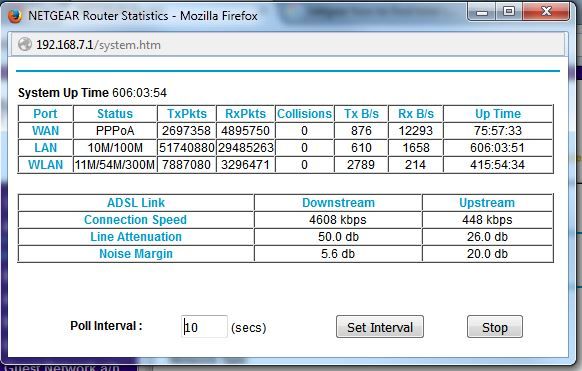582x371 pixels.
Task: Click the ADSL Link header cell
Action: tap(136, 203)
